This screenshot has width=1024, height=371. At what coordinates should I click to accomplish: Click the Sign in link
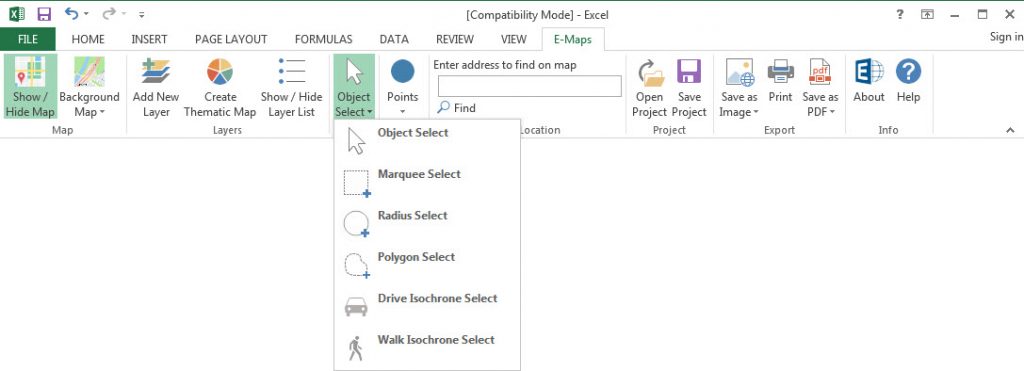click(x=1006, y=37)
